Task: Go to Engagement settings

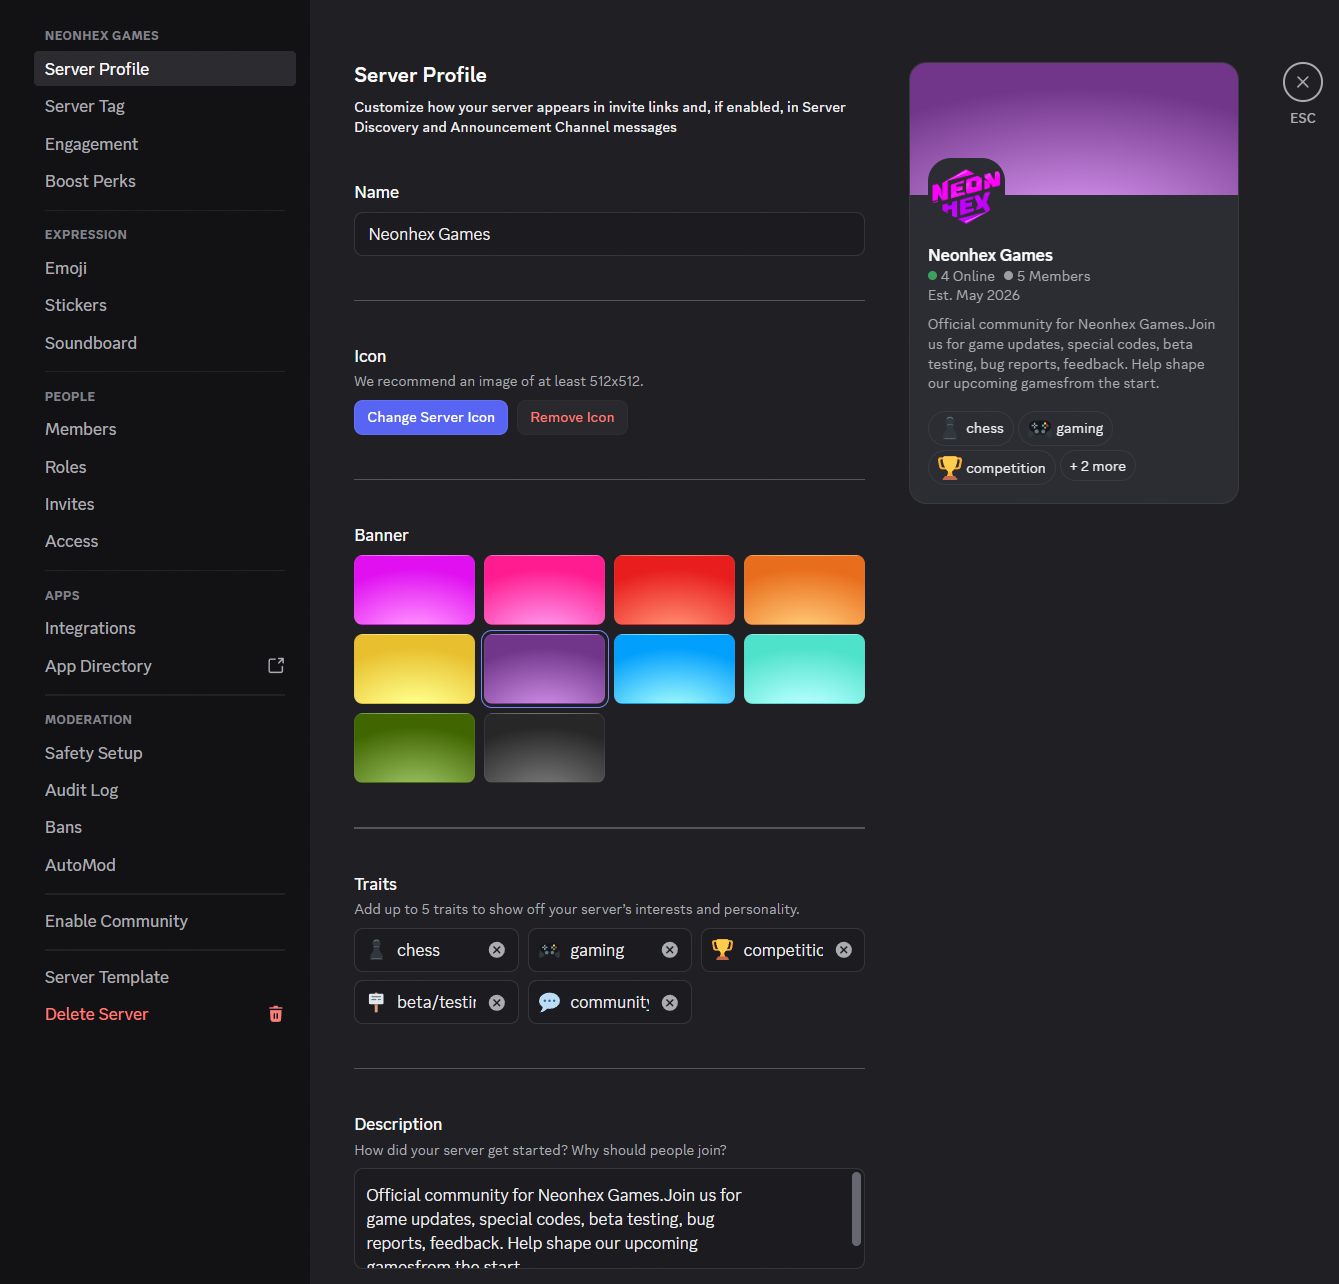Action: click(x=165, y=144)
